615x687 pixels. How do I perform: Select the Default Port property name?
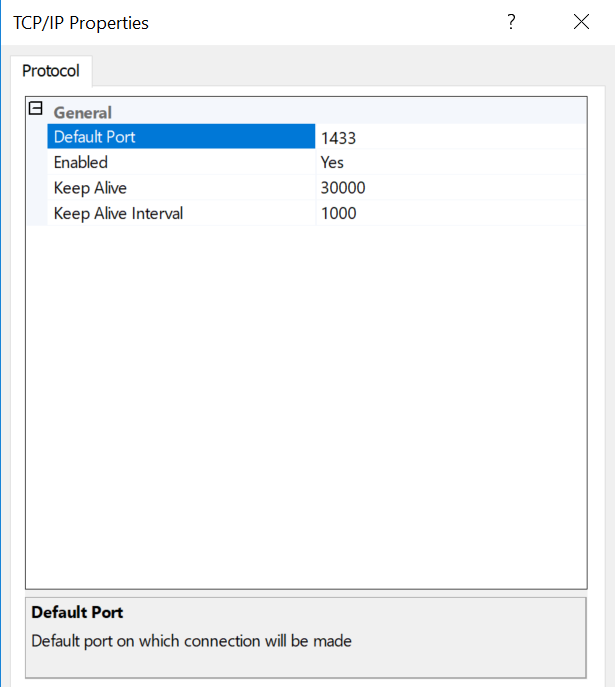(95, 137)
